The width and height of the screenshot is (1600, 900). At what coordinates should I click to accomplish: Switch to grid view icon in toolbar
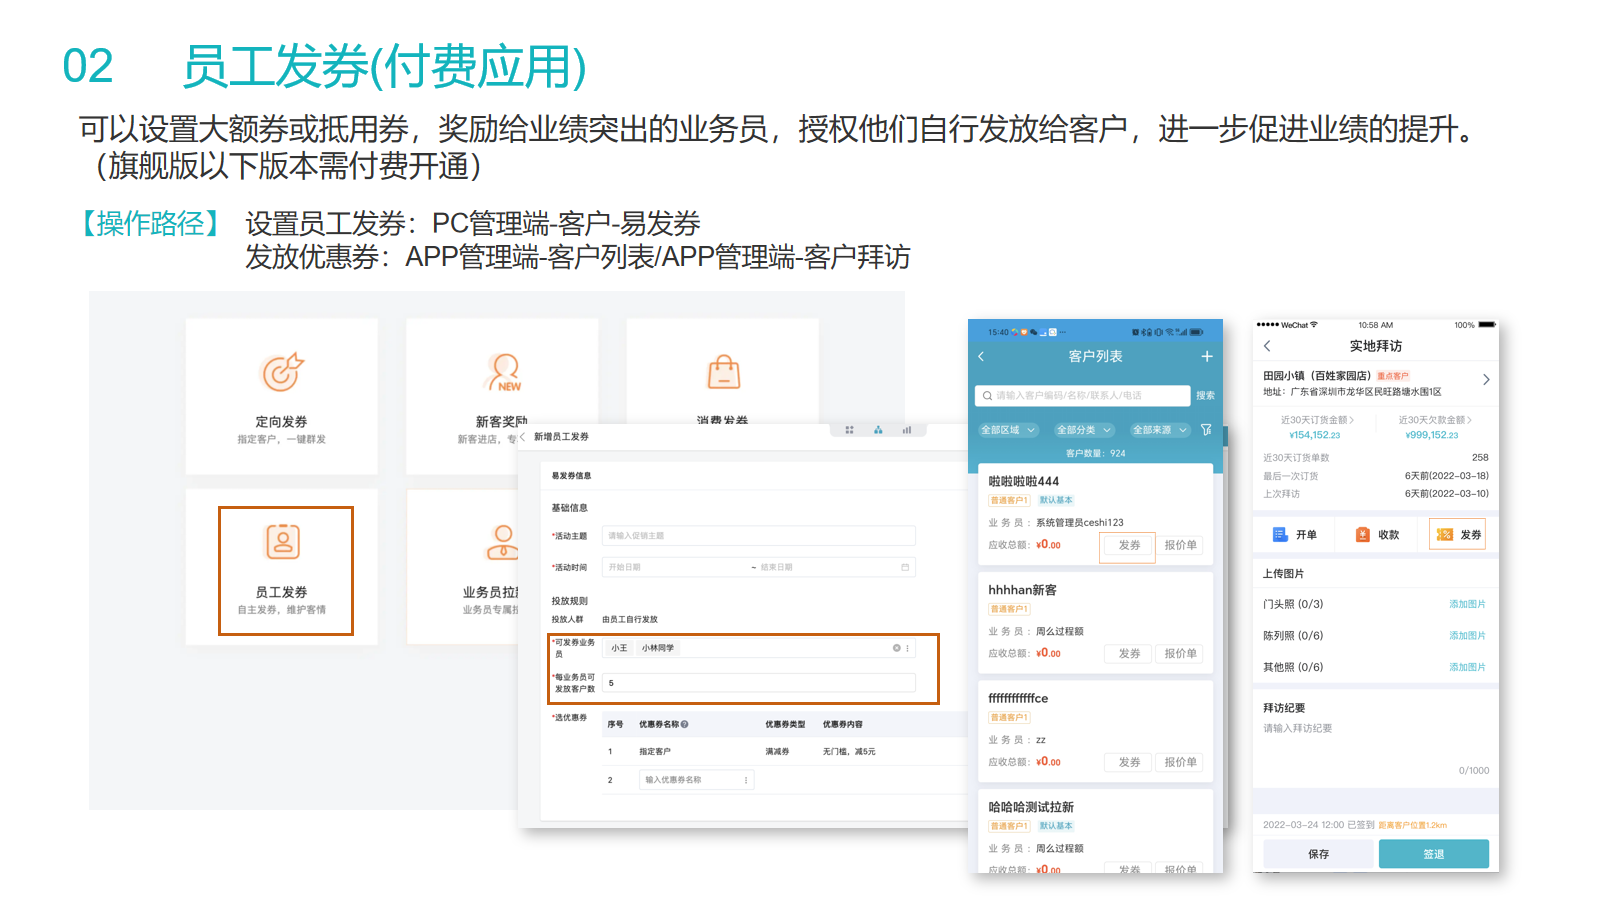[849, 430]
